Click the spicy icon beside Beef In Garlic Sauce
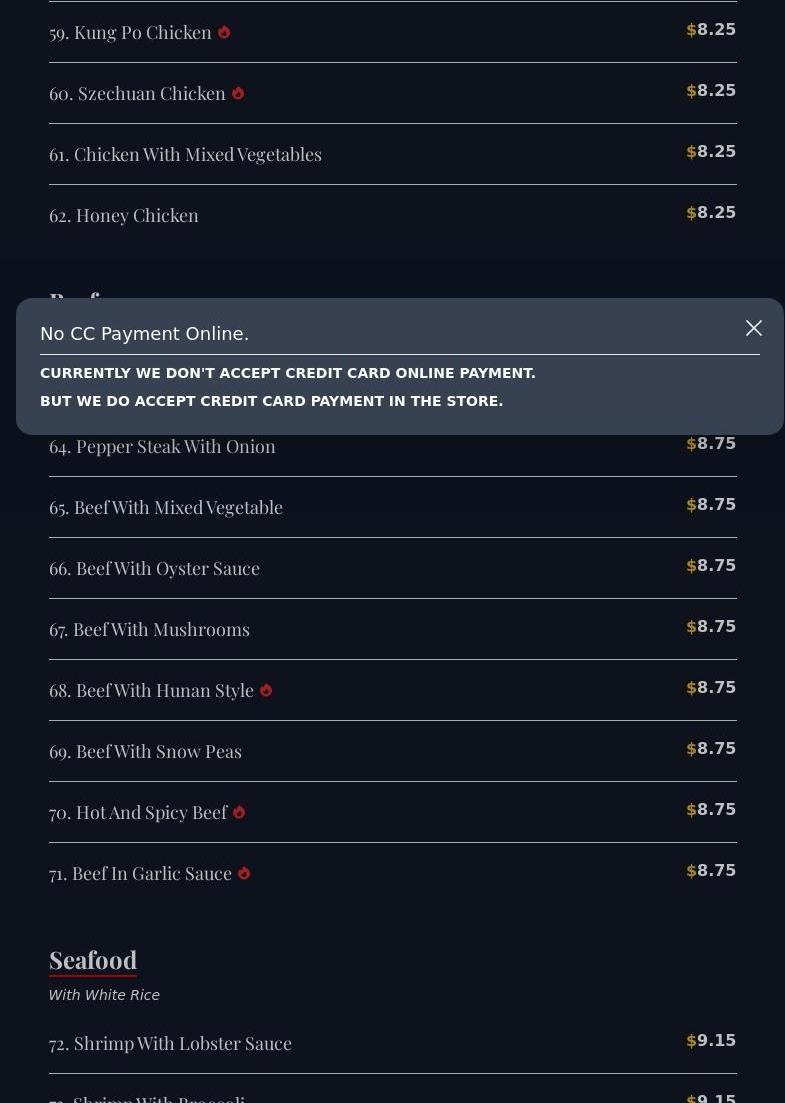This screenshot has height=1103, width=785. tap(244, 874)
